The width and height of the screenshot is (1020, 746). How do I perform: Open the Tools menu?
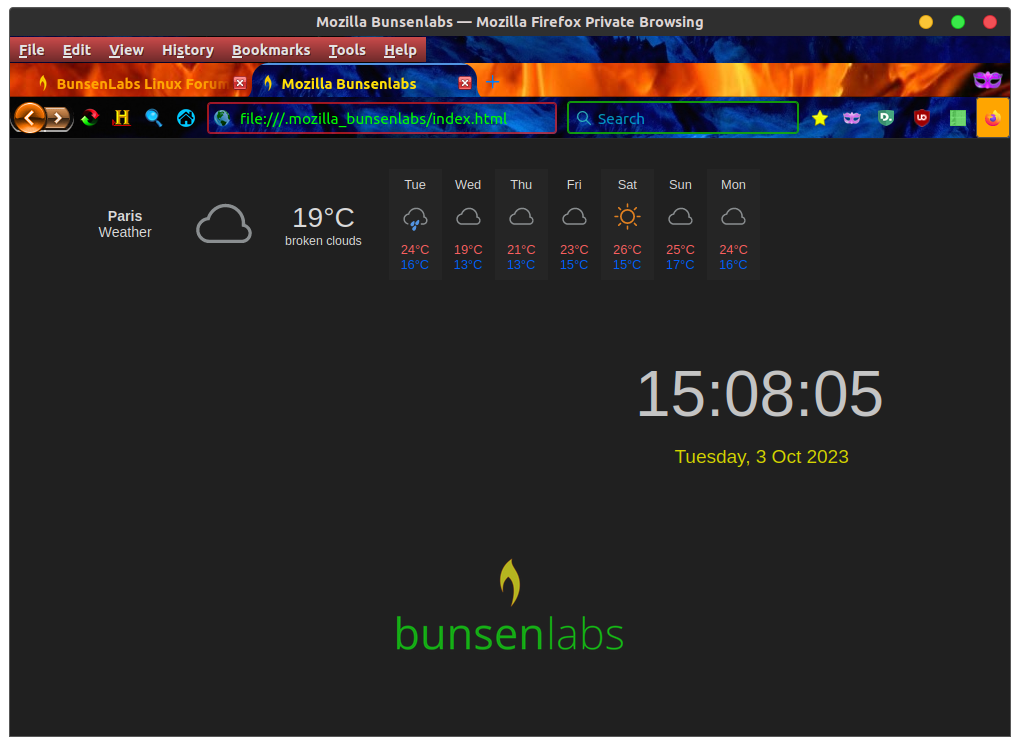[347, 50]
